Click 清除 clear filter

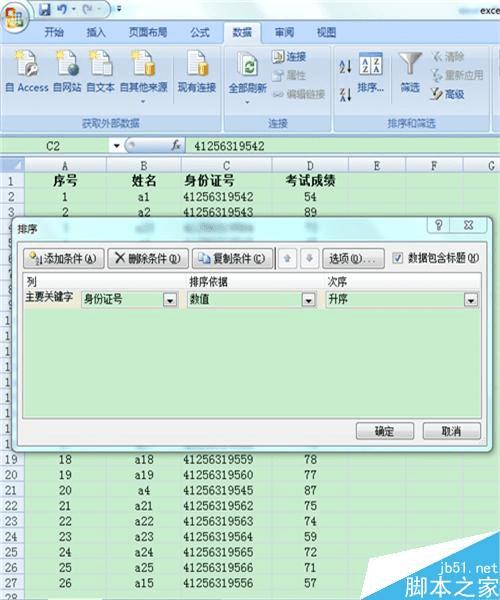click(x=448, y=57)
